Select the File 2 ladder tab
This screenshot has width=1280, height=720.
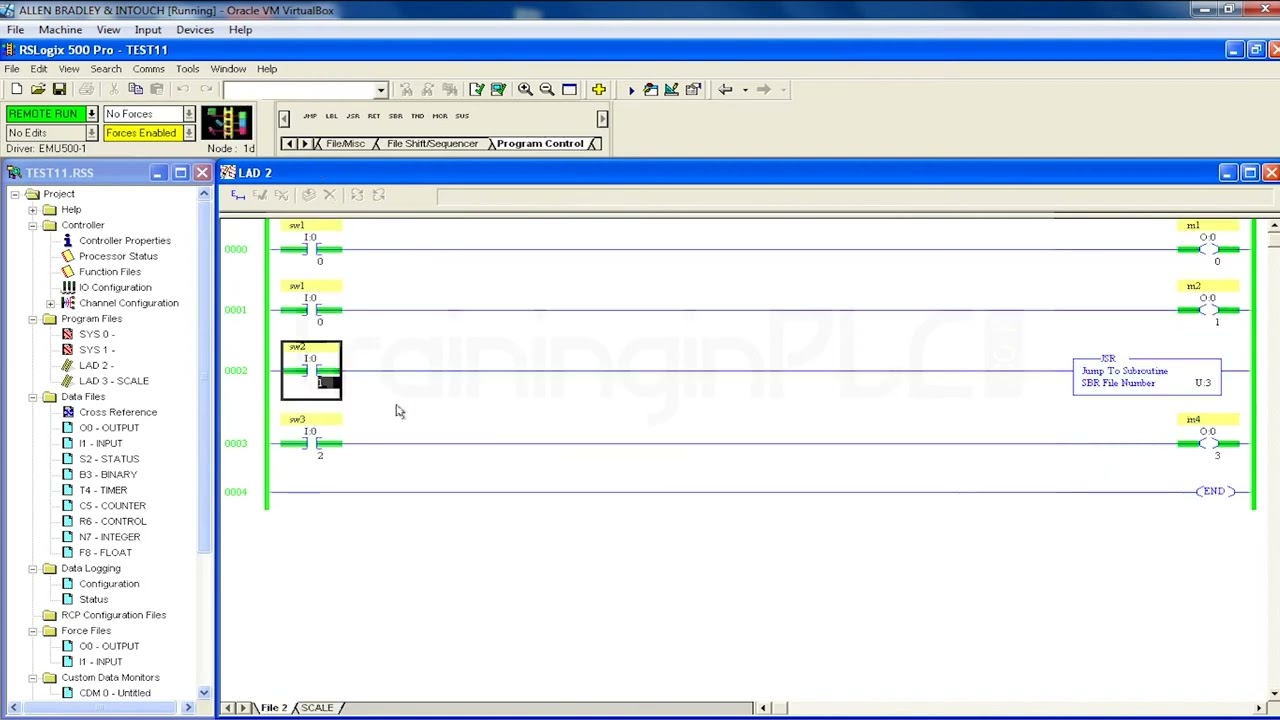[x=273, y=708]
